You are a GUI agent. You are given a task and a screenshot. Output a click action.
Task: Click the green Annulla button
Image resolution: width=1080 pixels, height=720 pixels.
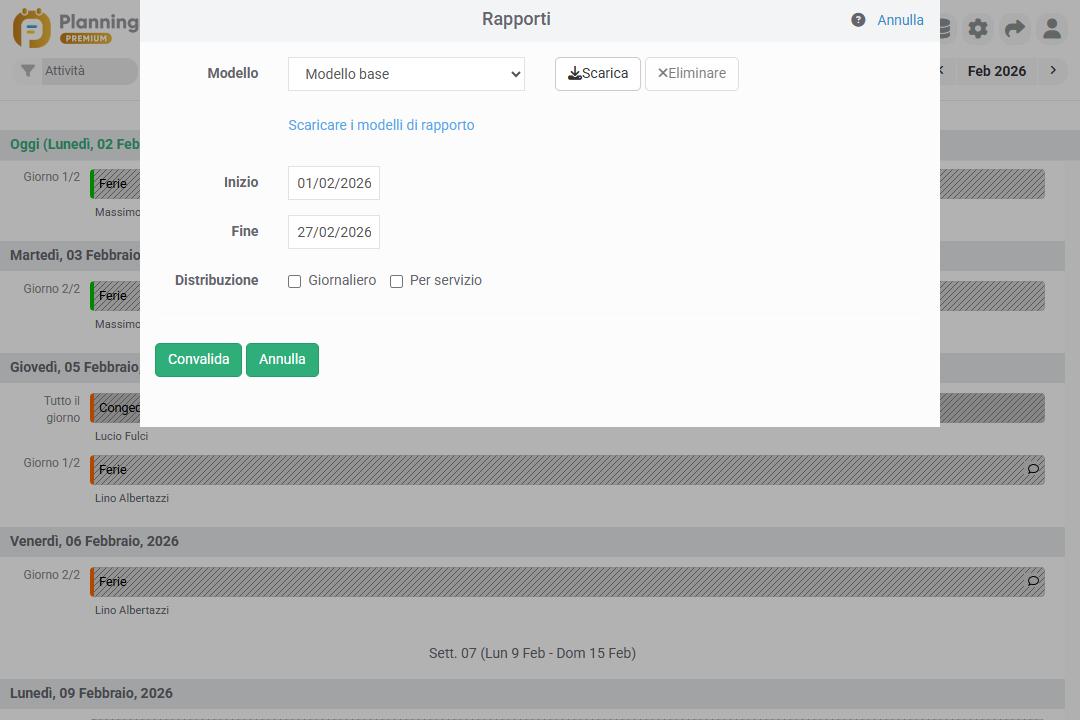pos(282,360)
